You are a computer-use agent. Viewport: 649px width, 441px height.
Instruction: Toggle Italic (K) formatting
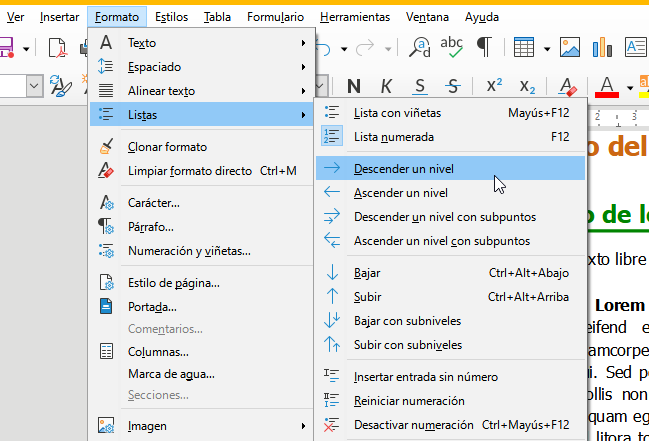(386, 86)
